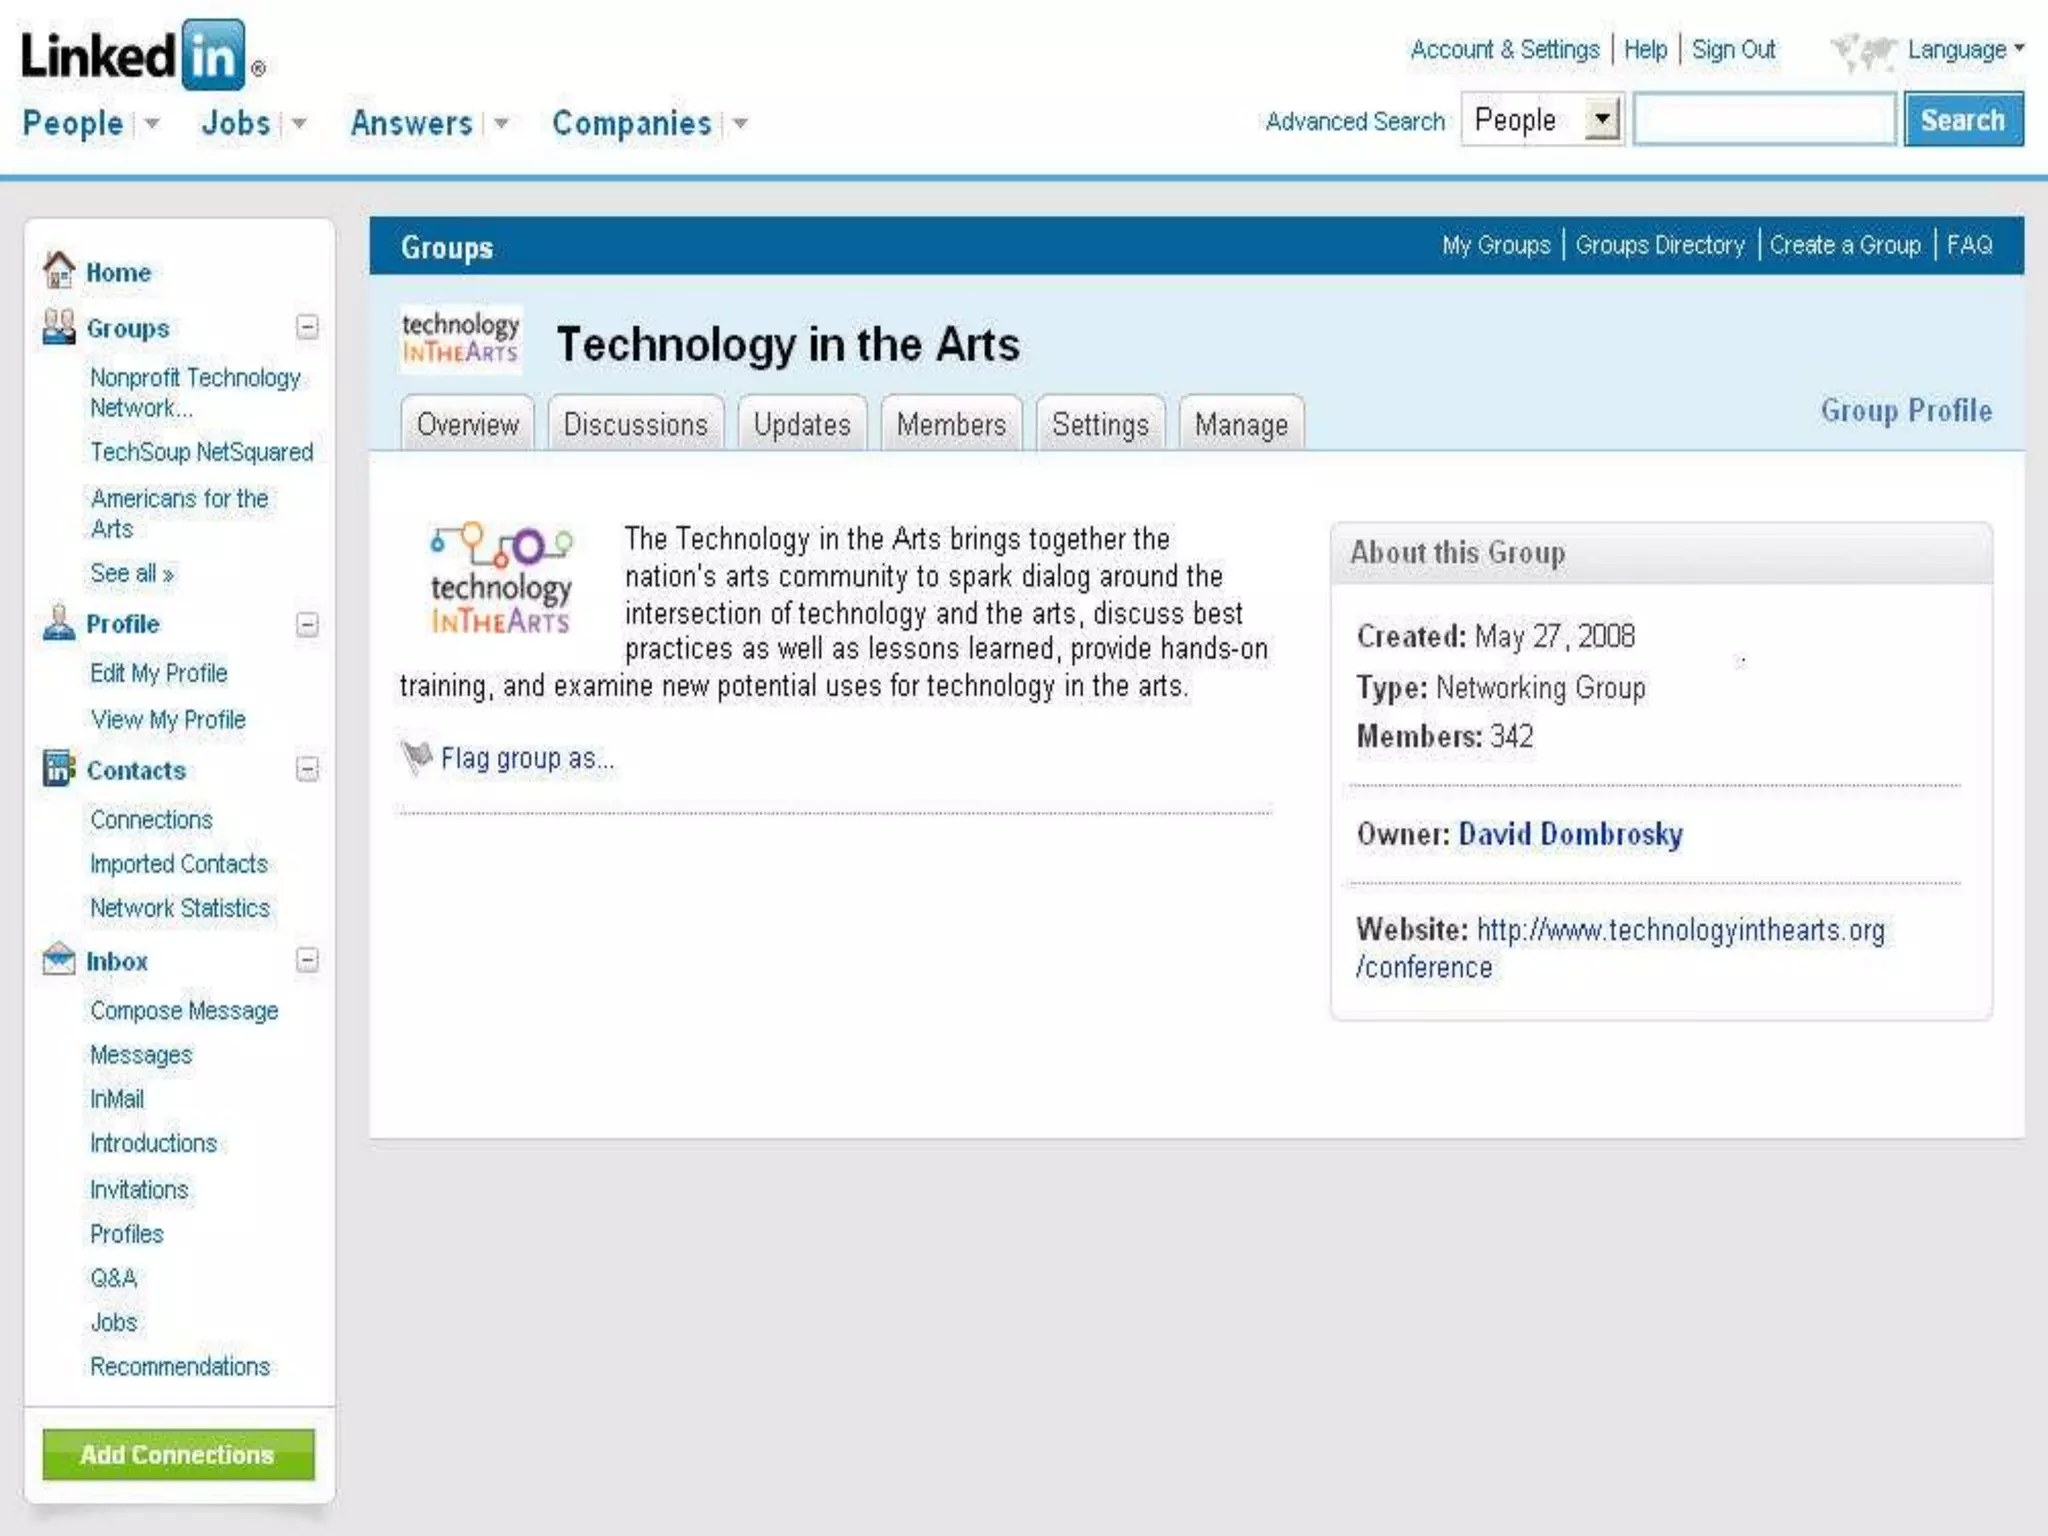
Task: Expand the Companies menu arrow
Action: (x=741, y=124)
